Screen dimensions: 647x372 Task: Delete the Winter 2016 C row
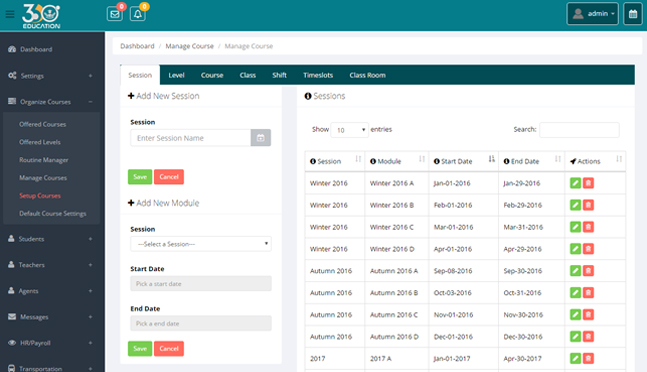click(588, 227)
